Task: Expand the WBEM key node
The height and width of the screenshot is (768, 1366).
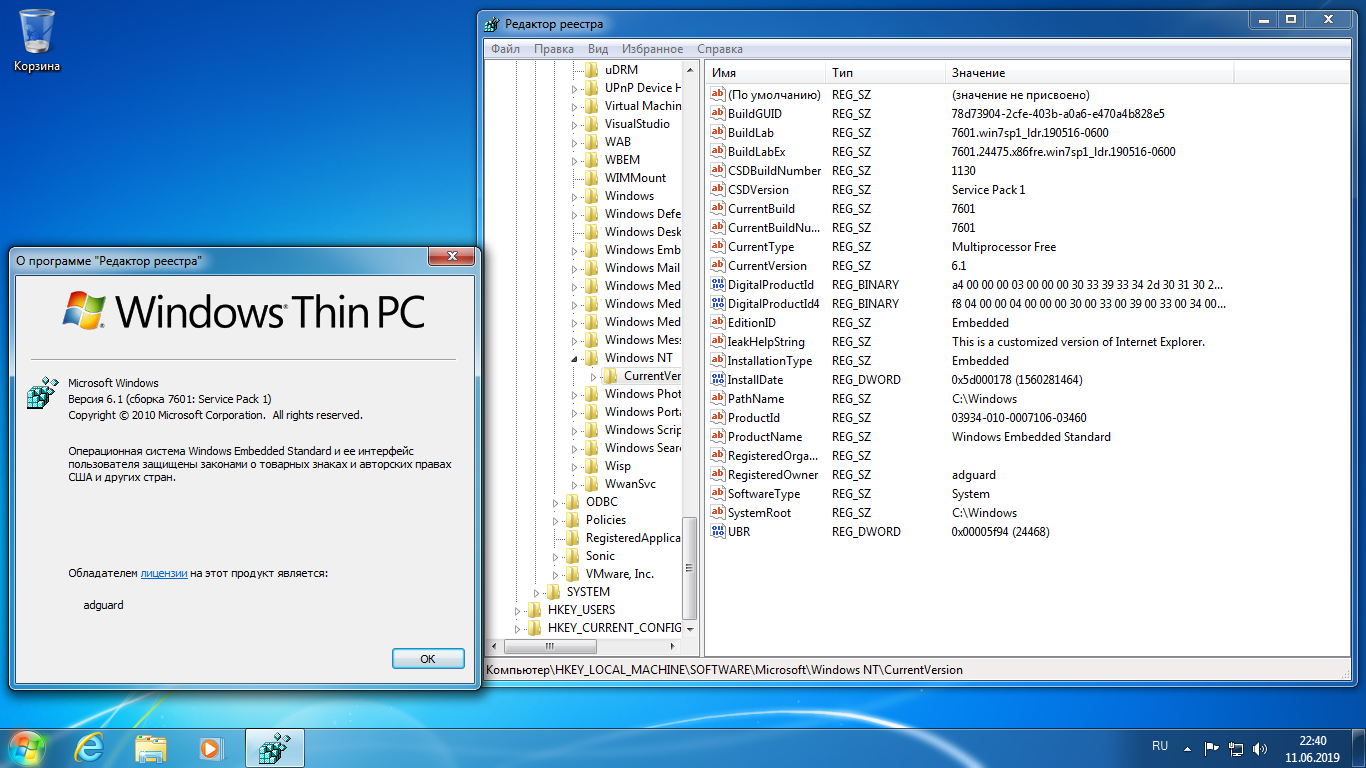Action: point(575,160)
